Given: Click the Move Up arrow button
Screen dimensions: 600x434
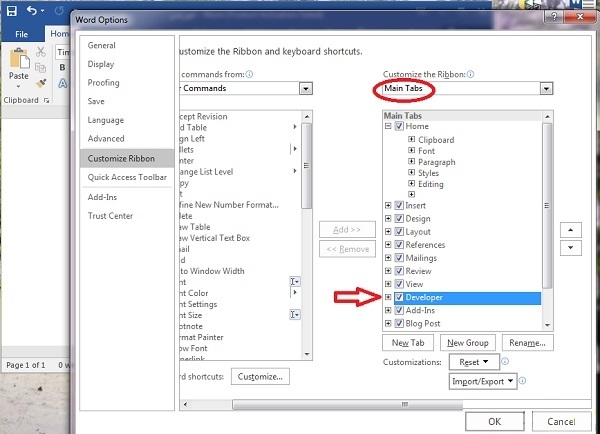Looking at the screenshot, I should (x=570, y=228).
